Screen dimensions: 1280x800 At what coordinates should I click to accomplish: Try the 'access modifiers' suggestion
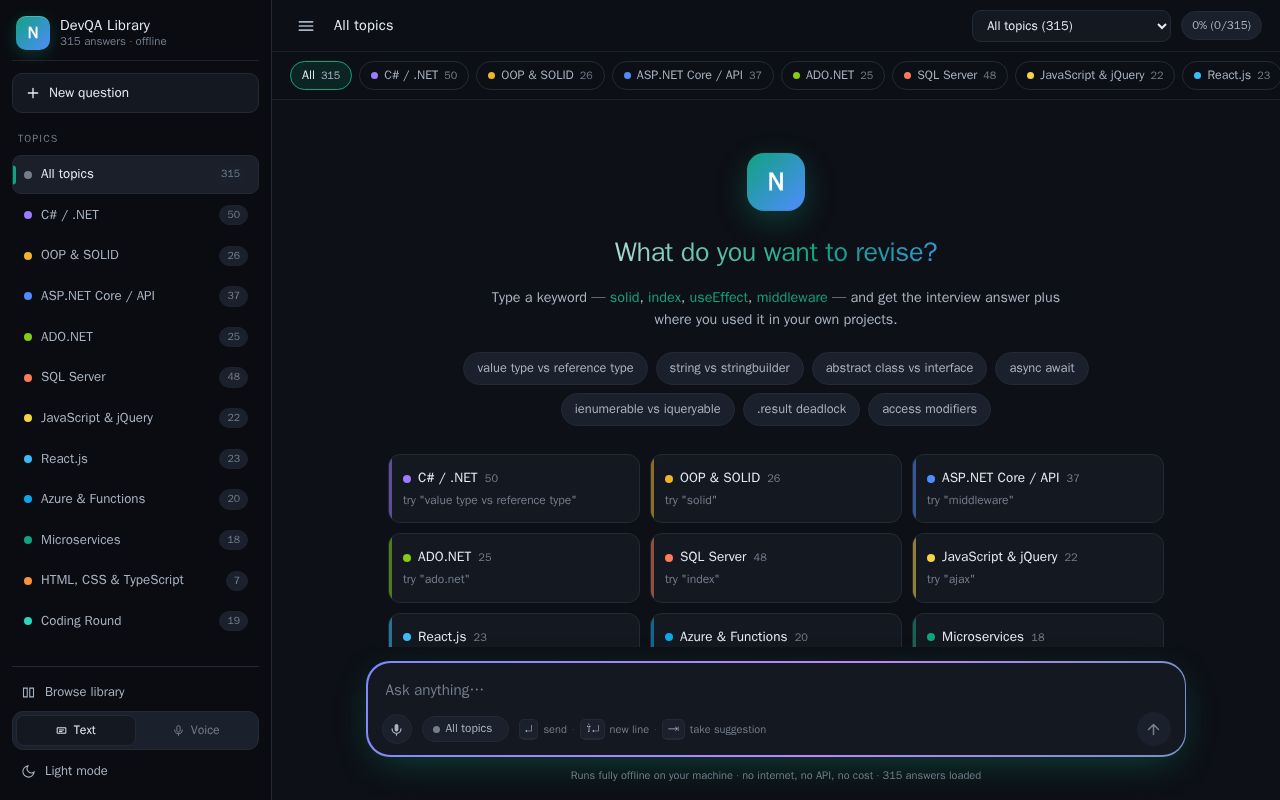pos(929,409)
